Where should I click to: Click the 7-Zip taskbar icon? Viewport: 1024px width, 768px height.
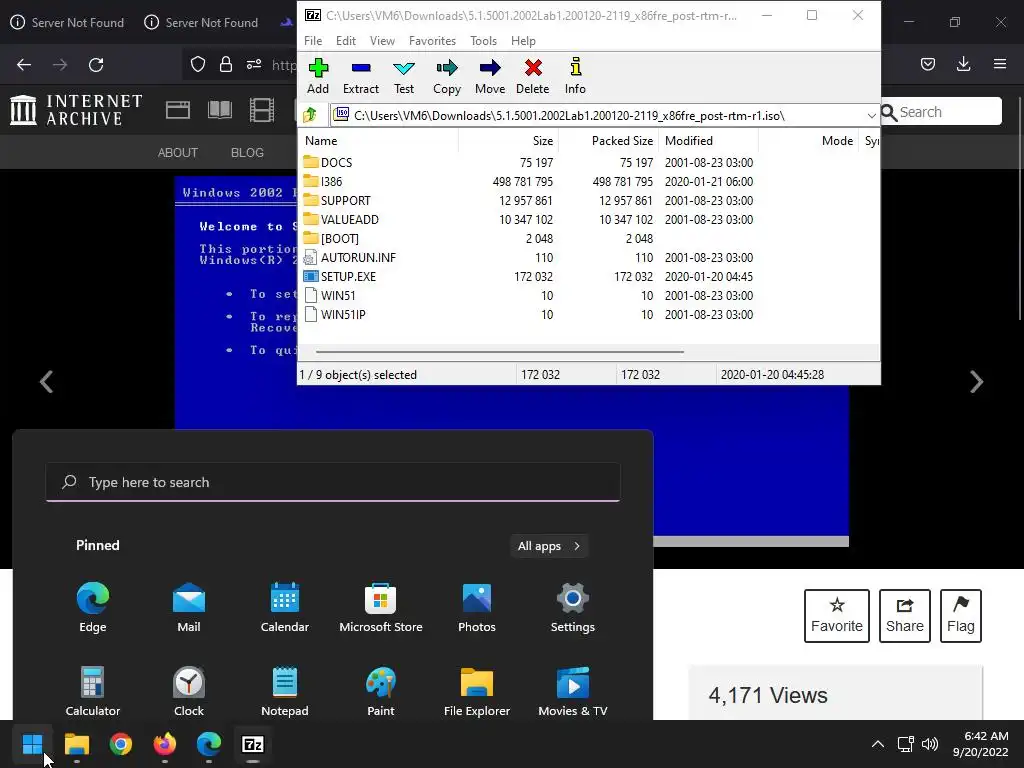tap(253, 744)
